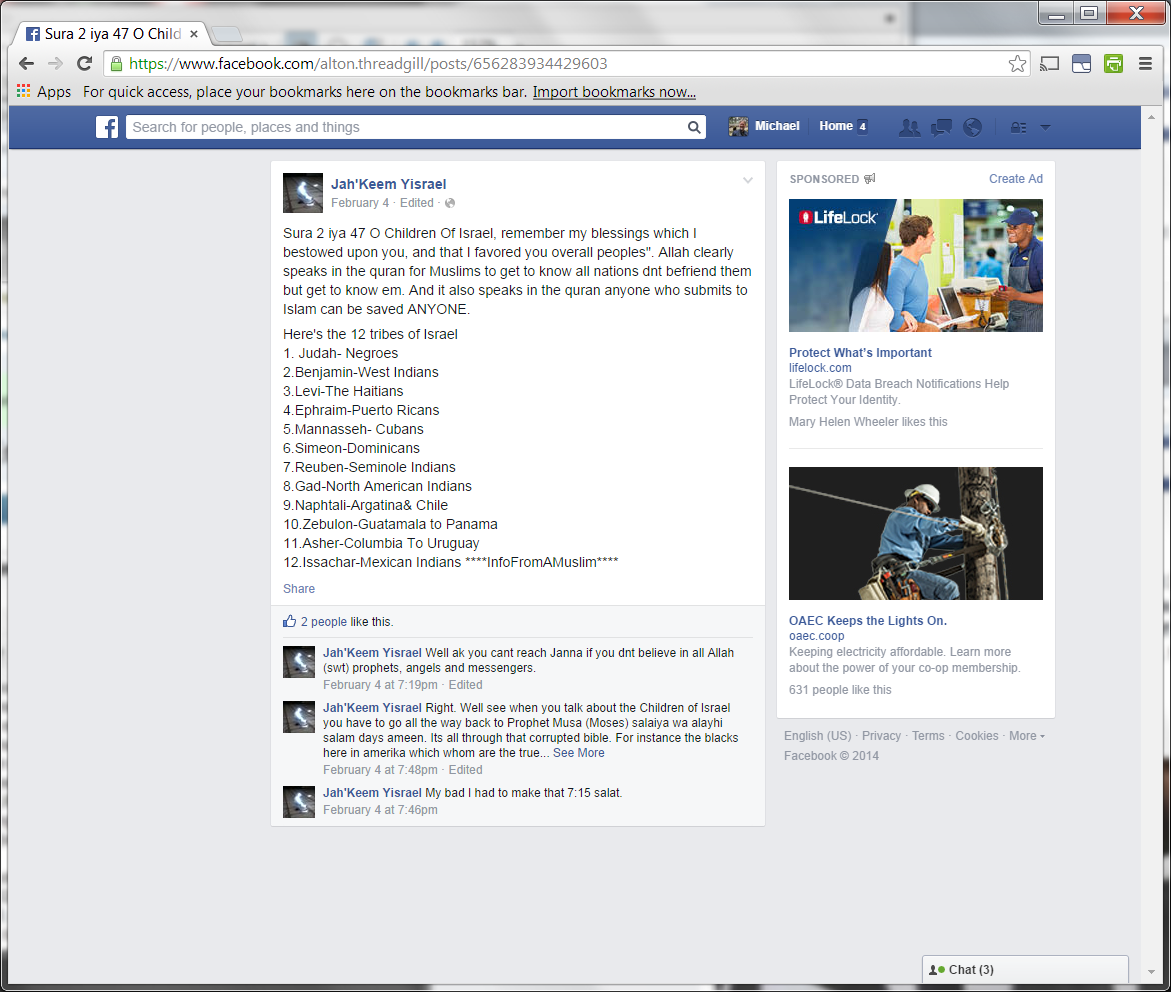Viewport: 1171px width, 992px height.
Task: Expand the comment with See More
Action: pos(579,753)
